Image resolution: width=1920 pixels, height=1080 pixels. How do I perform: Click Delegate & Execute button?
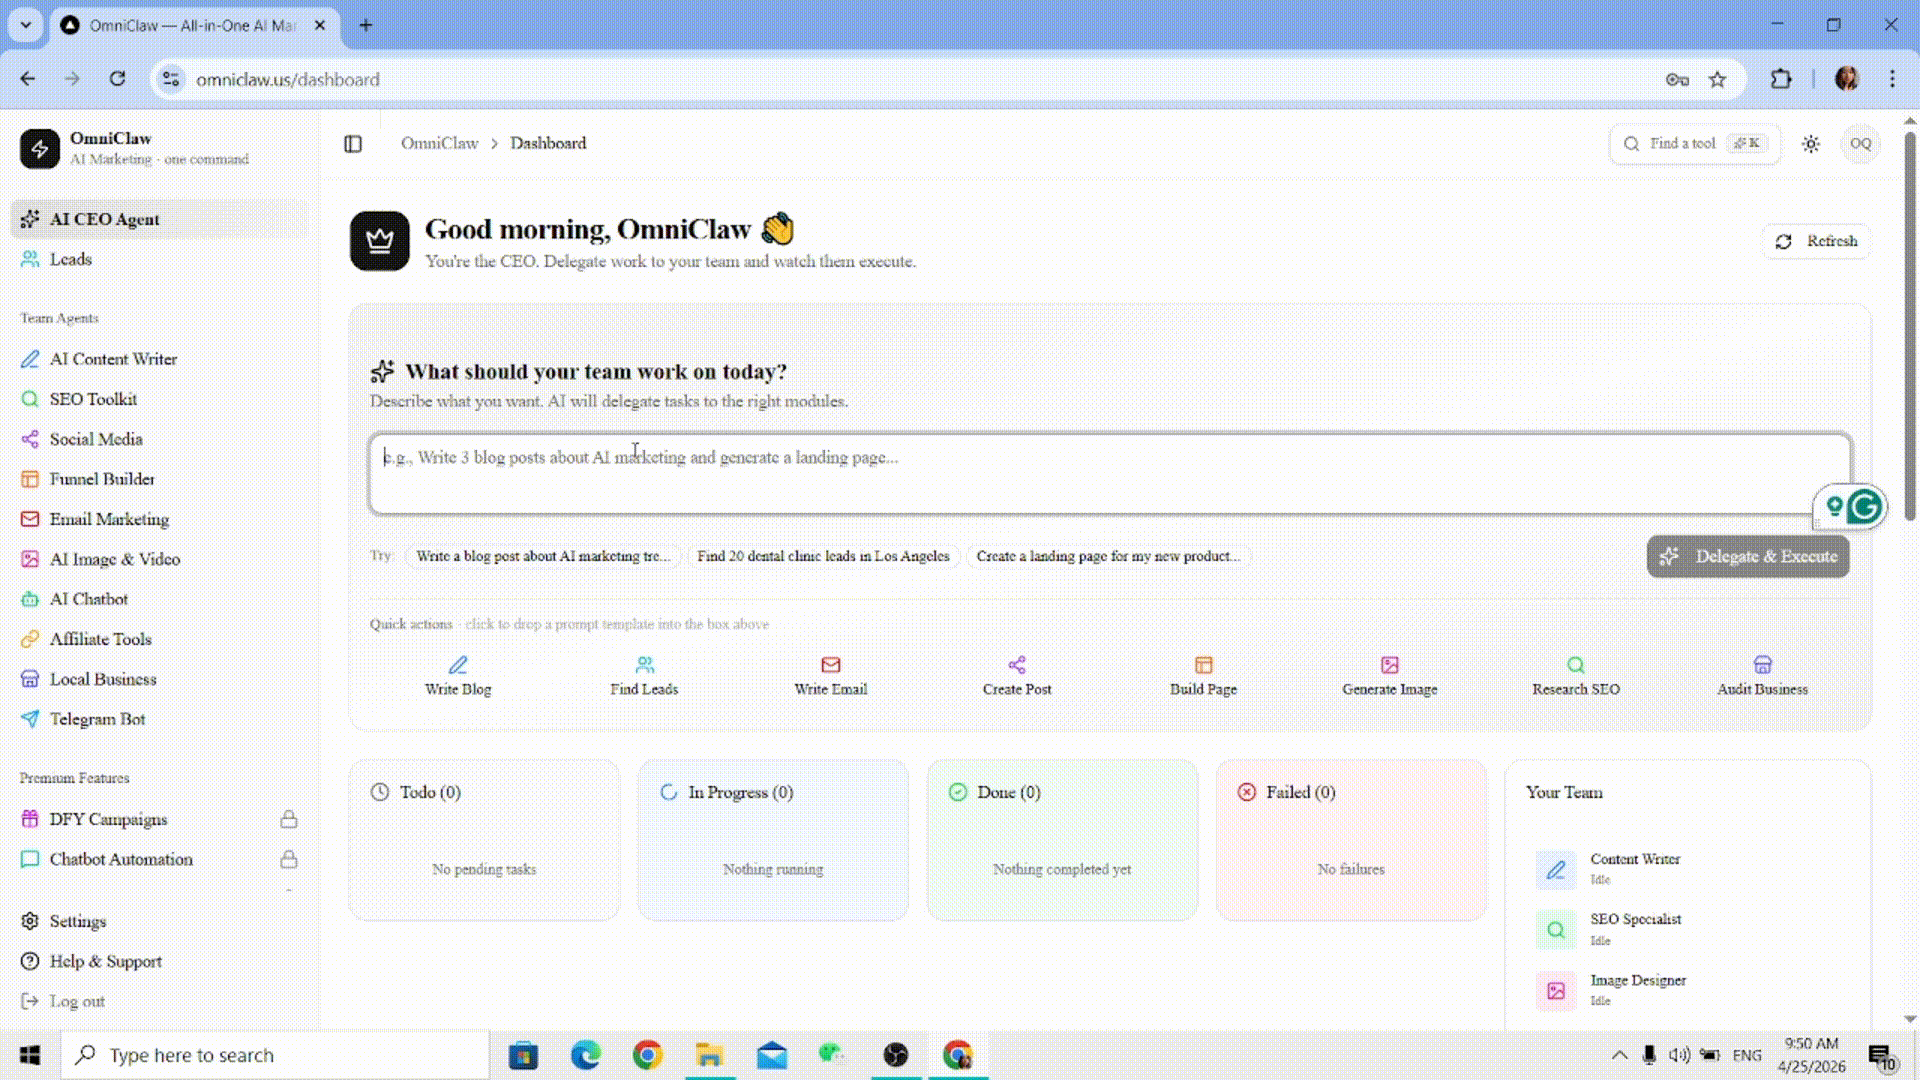pyautogui.click(x=1748, y=556)
